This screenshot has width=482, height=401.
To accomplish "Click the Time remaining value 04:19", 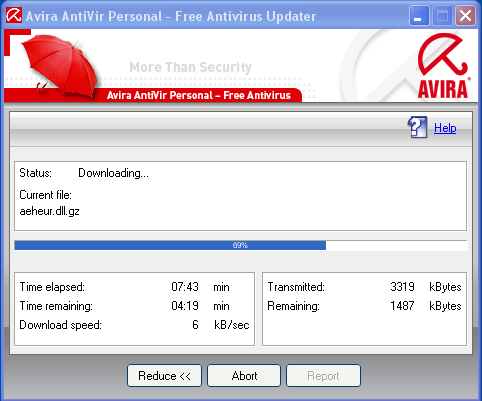I will tap(185, 306).
